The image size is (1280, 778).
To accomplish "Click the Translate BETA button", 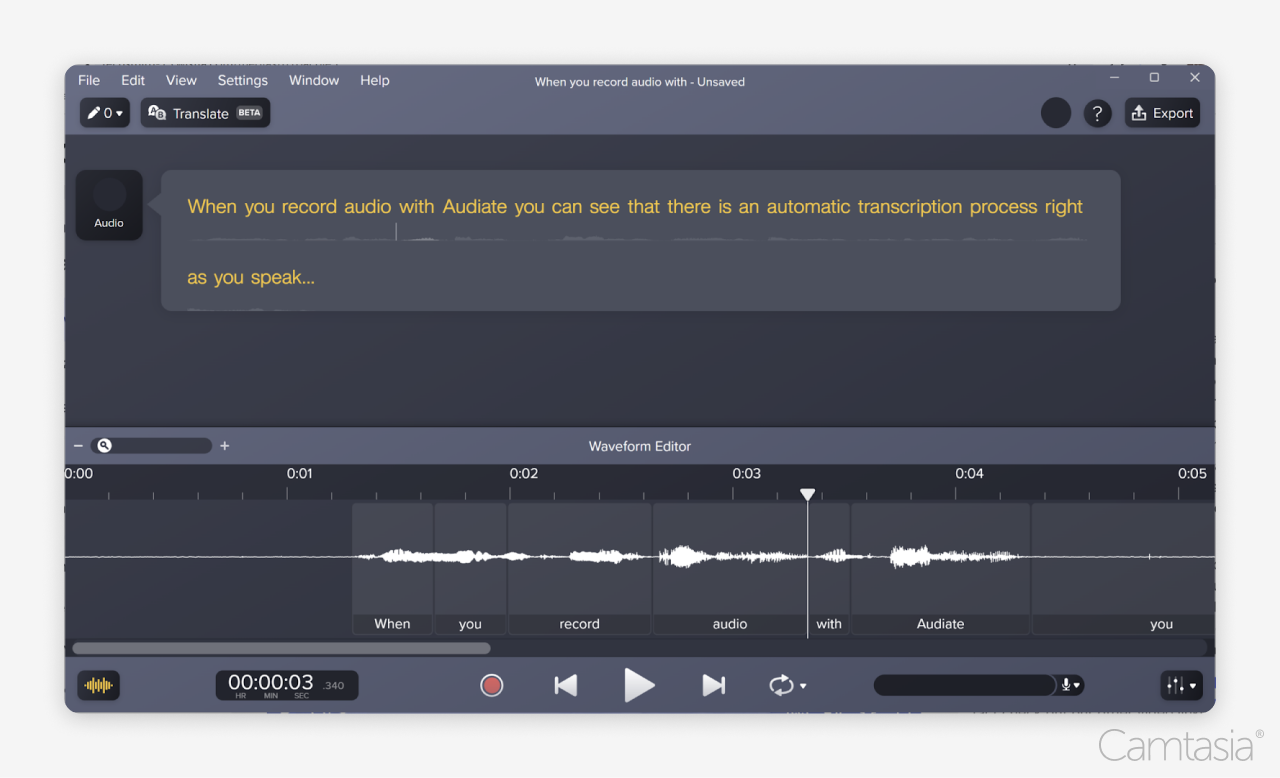I will point(205,113).
